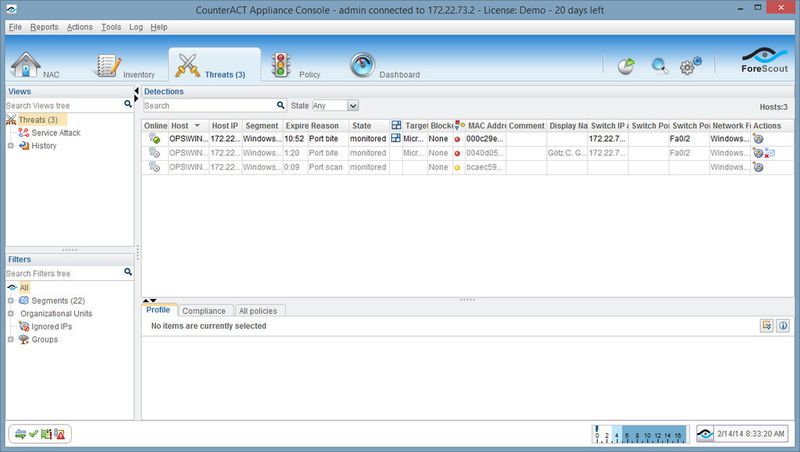Collapse the details pane with the arrows
The image size is (800, 452).
tap(149, 300)
